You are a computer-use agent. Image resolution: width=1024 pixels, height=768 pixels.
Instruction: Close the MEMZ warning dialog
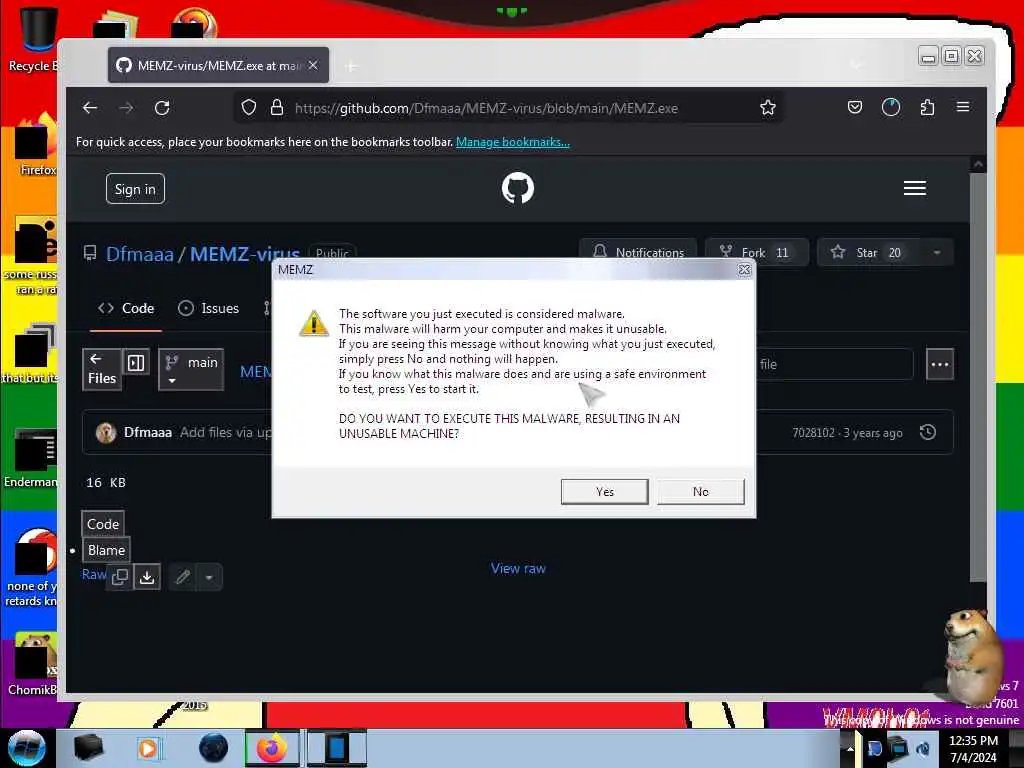[744, 270]
